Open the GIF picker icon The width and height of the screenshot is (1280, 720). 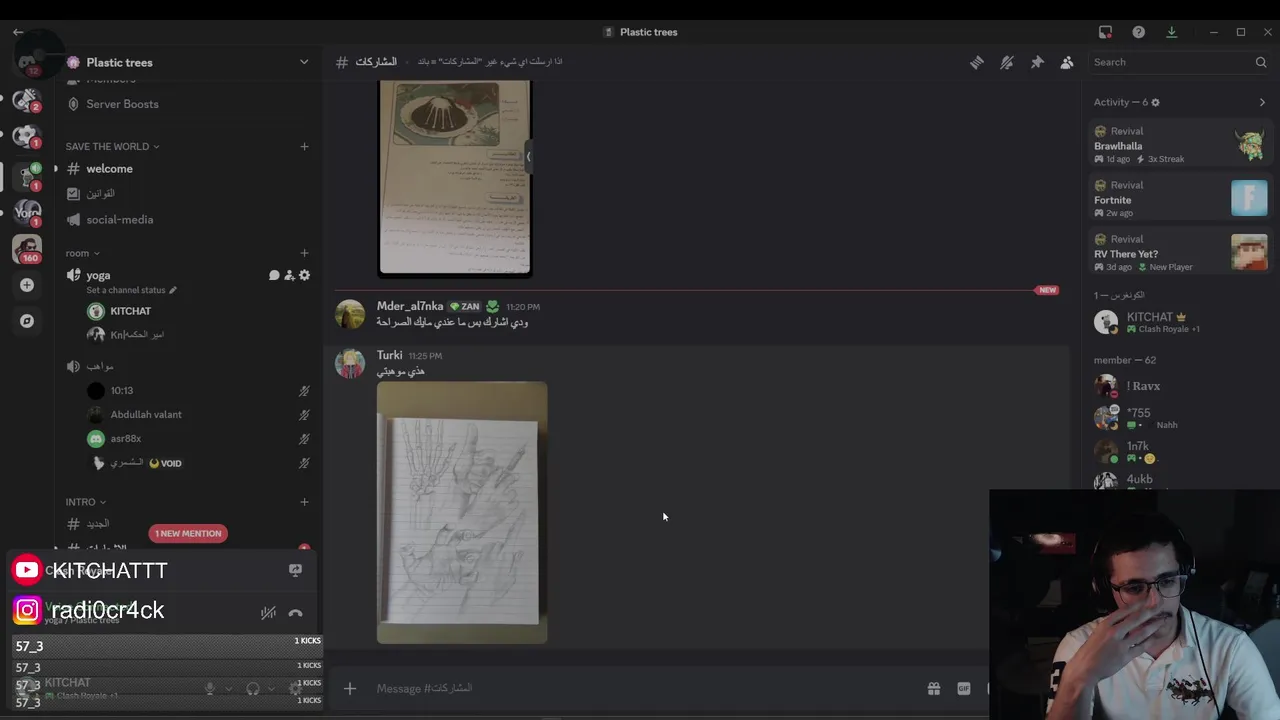963,688
